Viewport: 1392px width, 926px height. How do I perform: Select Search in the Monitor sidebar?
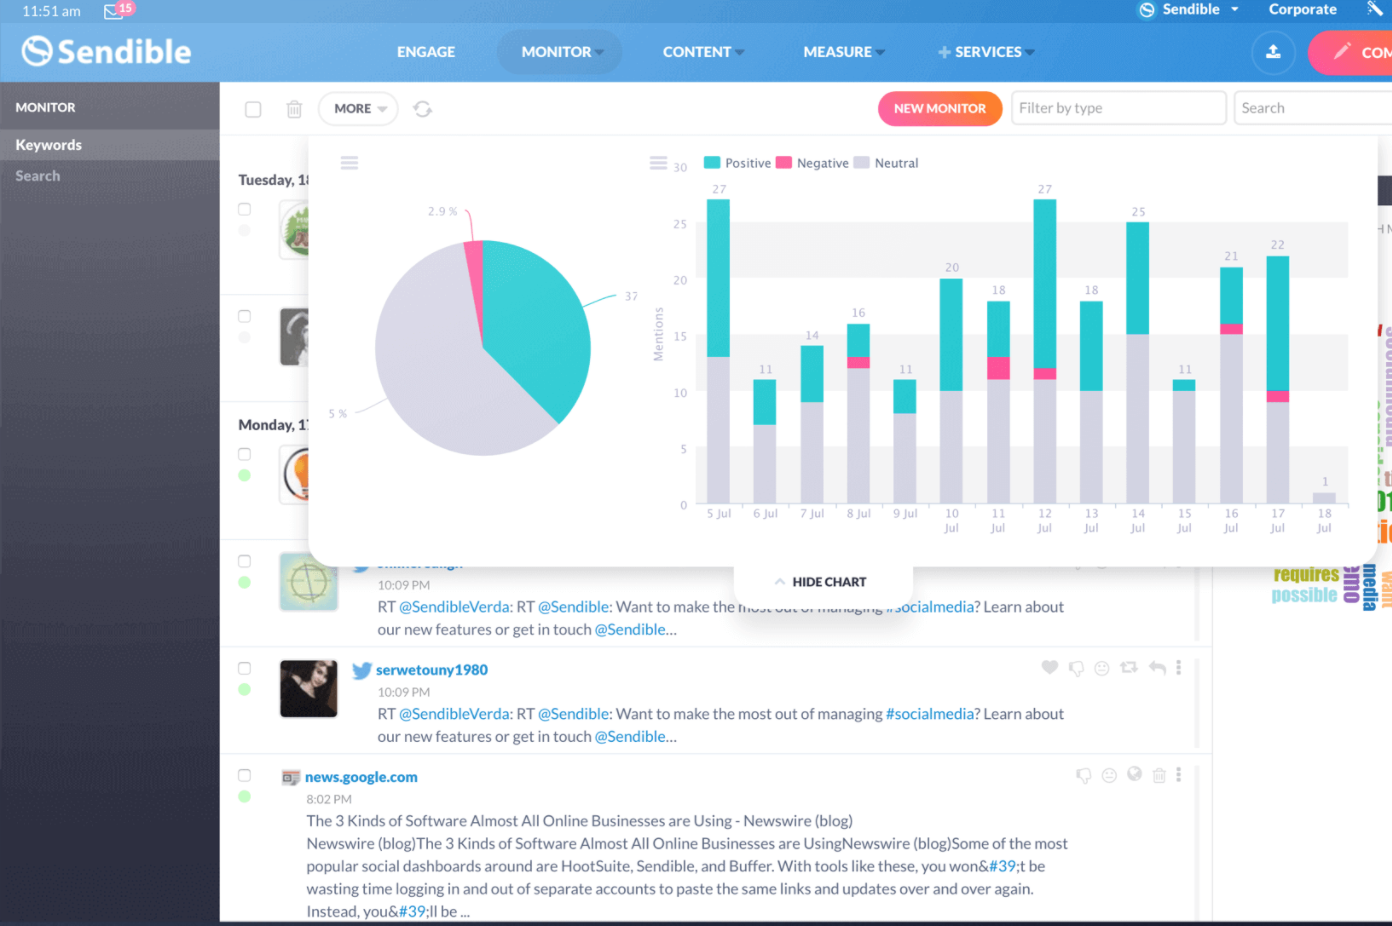point(110,176)
